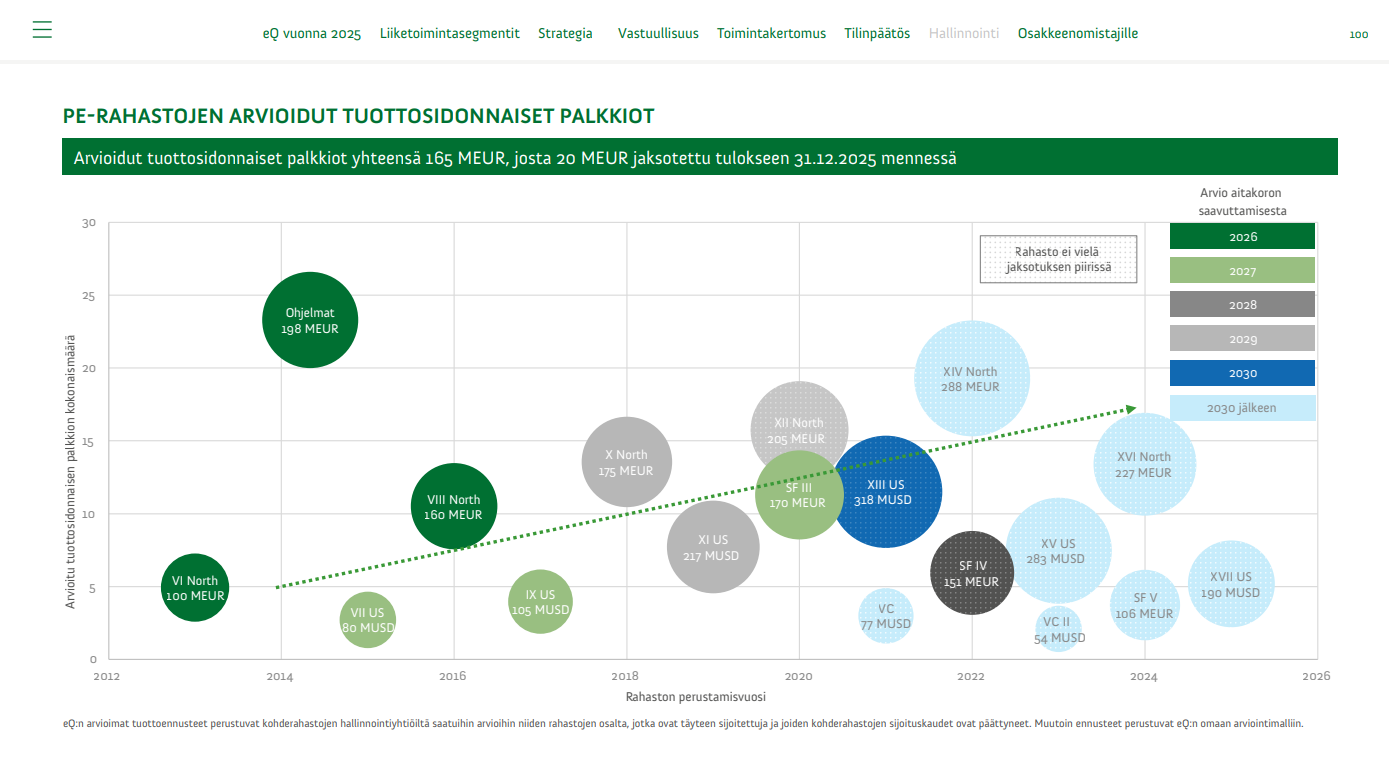
Task: Select the light green 2027 legend box
Action: [1242, 271]
